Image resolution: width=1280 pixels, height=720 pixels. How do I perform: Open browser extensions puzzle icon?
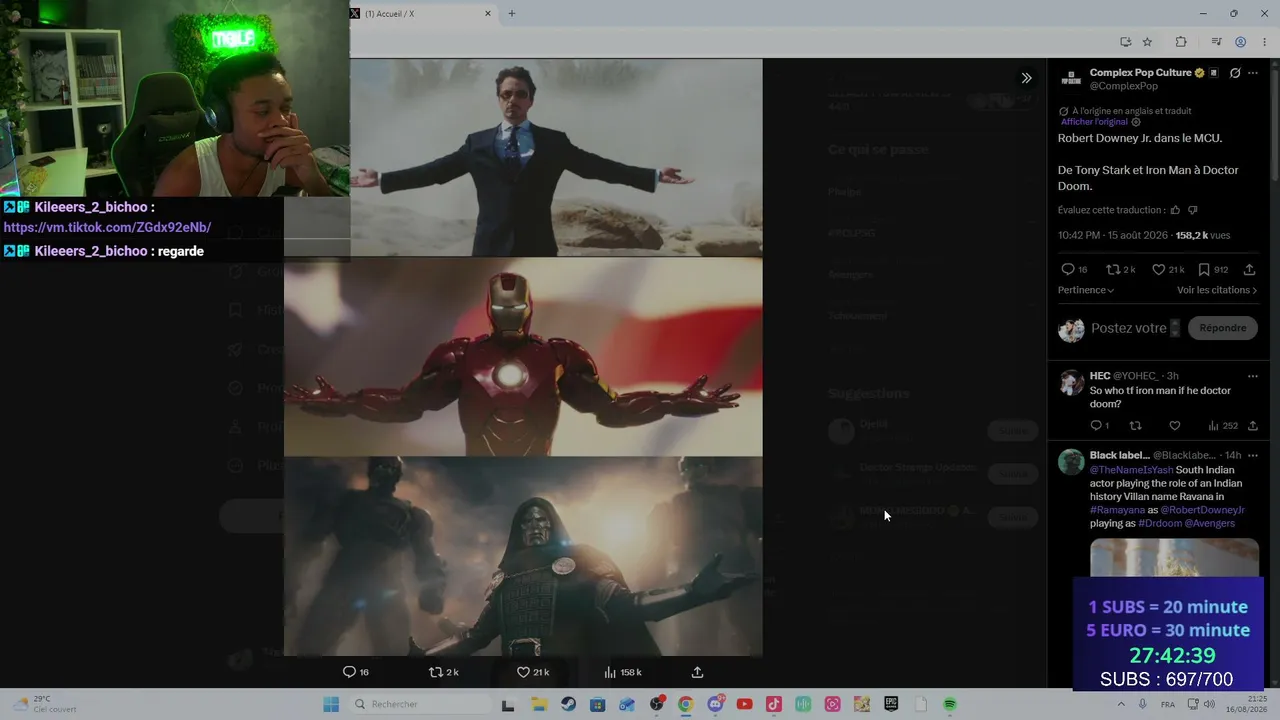[1181, 42]
